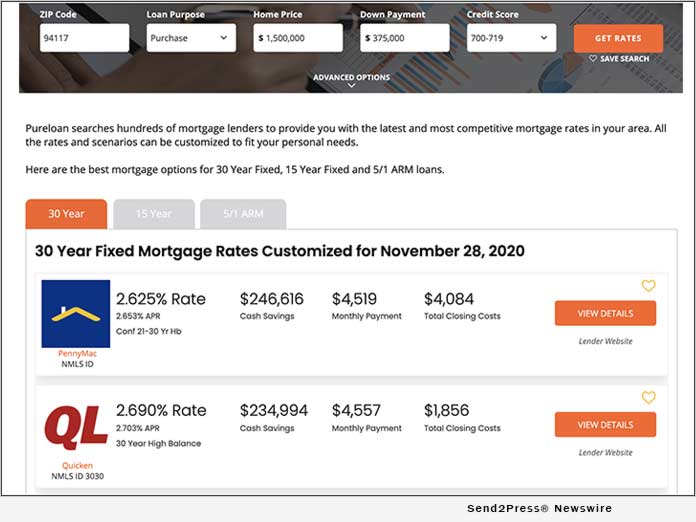Open the Credit Score dropdown
The height and width of the screenshot is (522, 696).
pyautogui.click(x=511, y=38)
